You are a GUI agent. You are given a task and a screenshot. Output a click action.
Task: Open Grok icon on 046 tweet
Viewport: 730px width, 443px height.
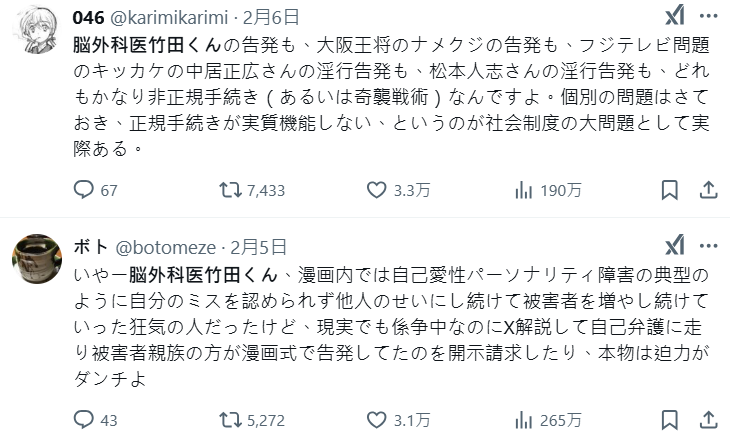tap(676, 18)
